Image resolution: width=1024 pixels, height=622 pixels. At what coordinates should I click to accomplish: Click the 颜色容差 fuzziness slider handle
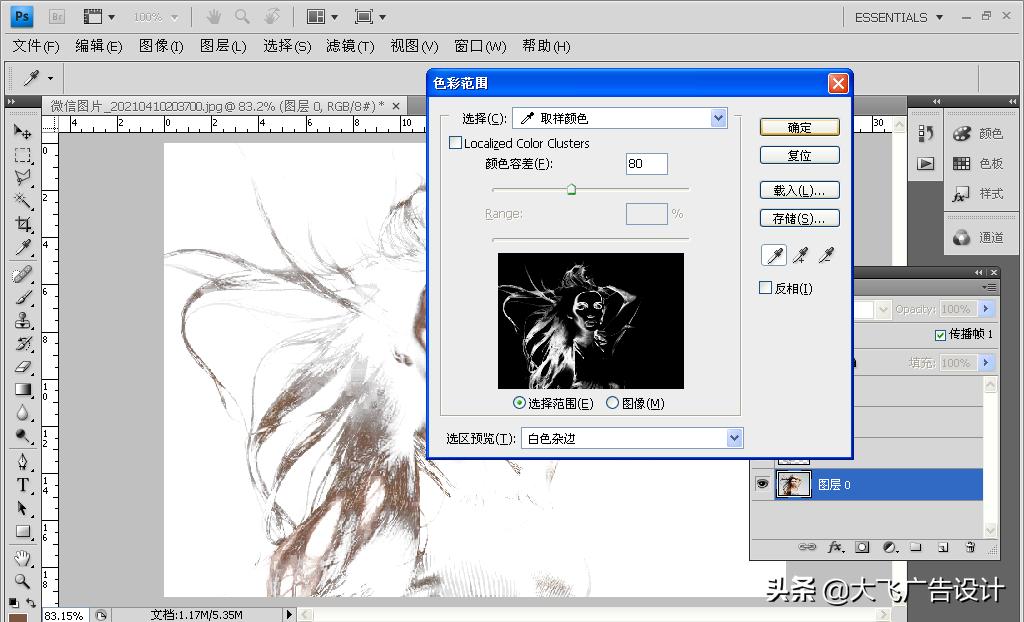571,188
